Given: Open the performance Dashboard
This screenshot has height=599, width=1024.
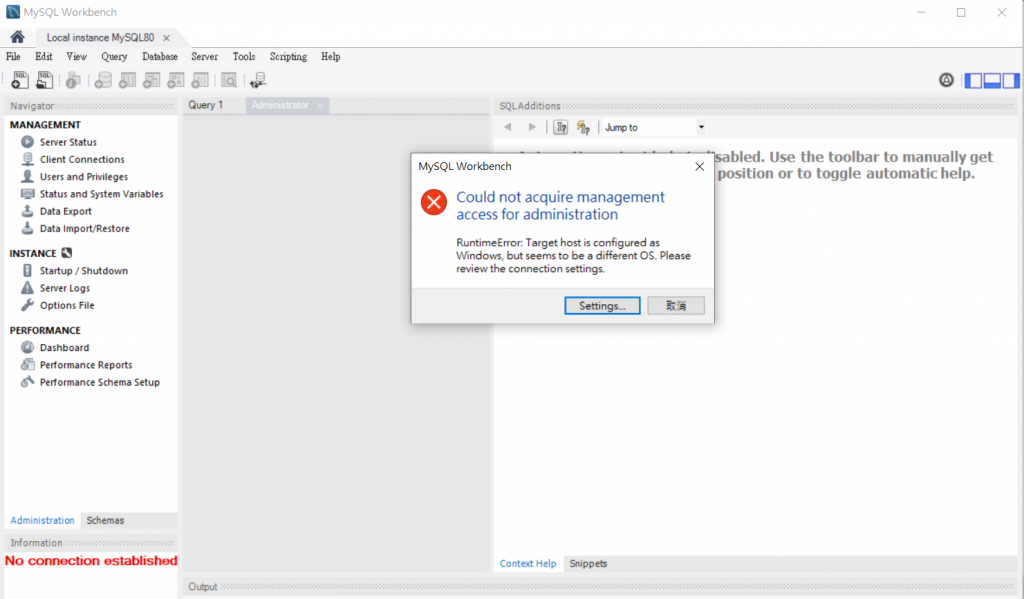Looking at the screenshot, I should point(64,348).
